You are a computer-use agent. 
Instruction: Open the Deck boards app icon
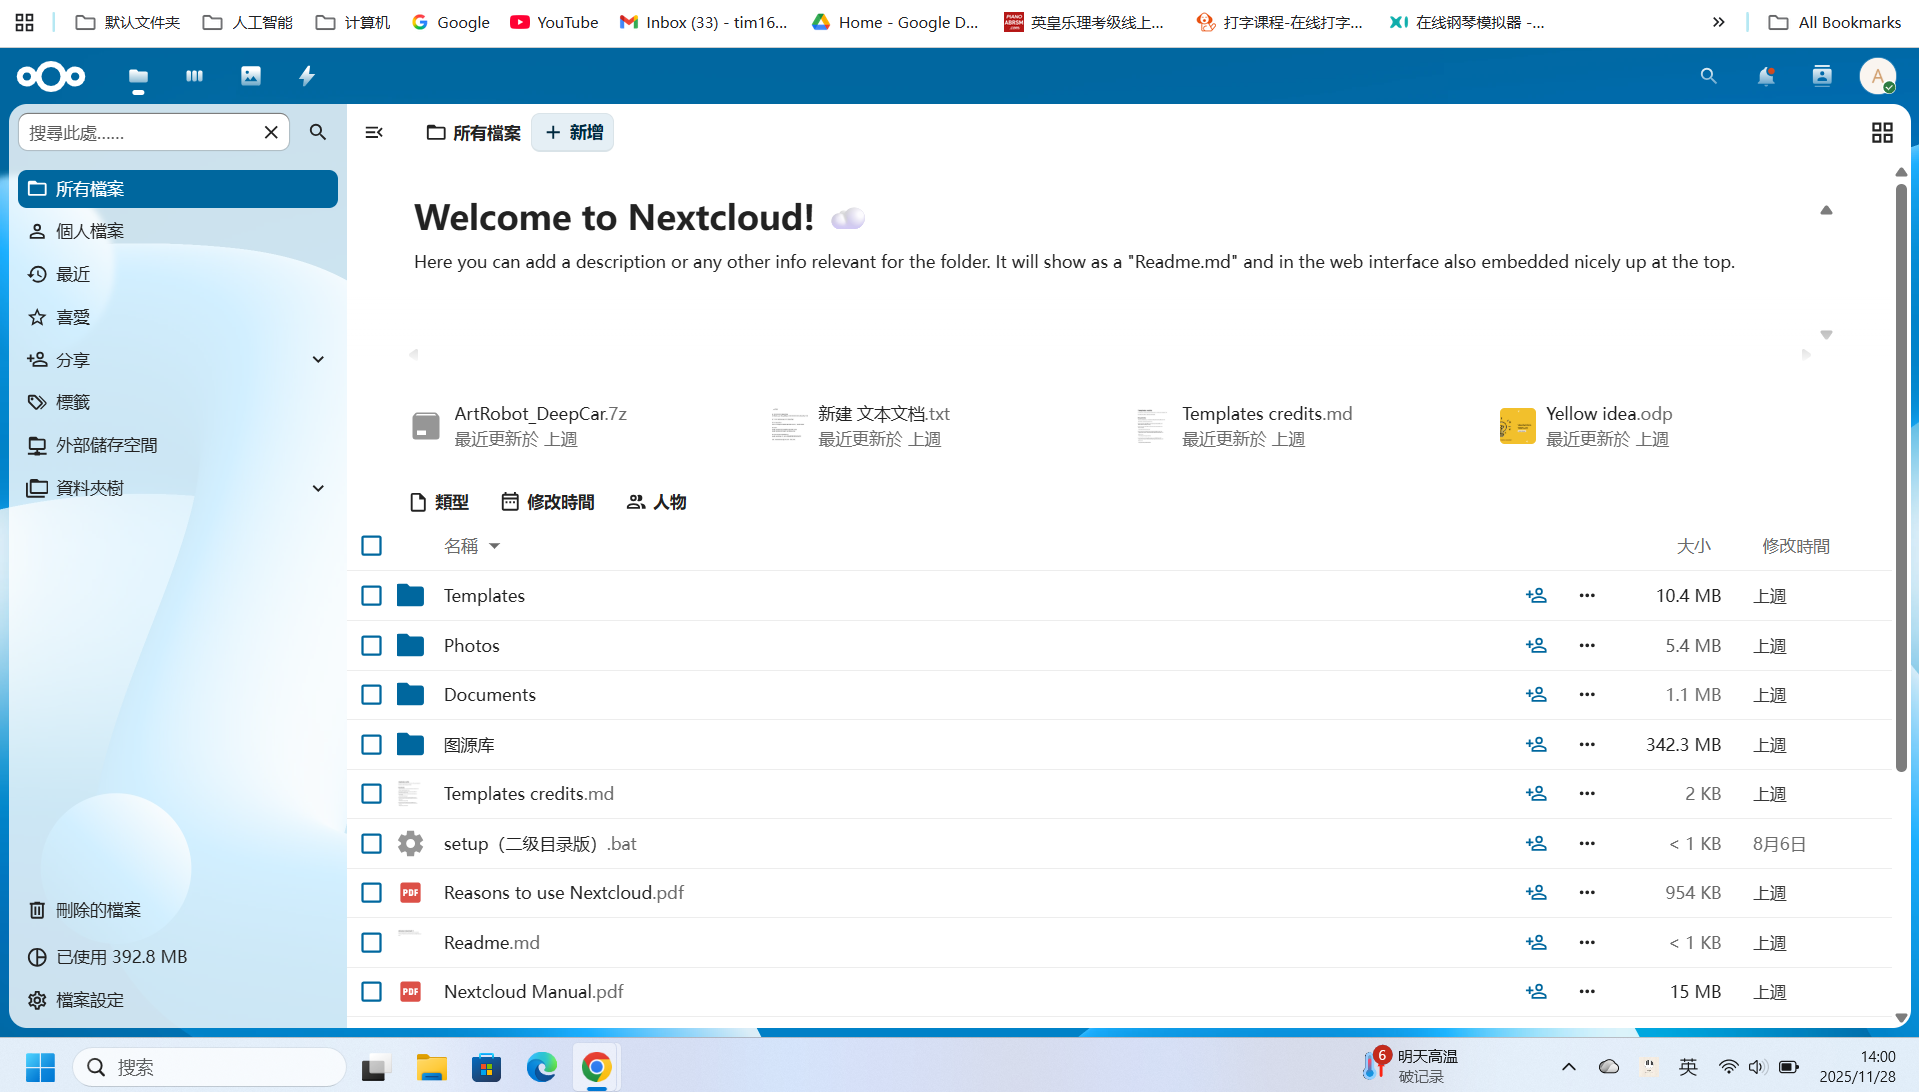194,76
